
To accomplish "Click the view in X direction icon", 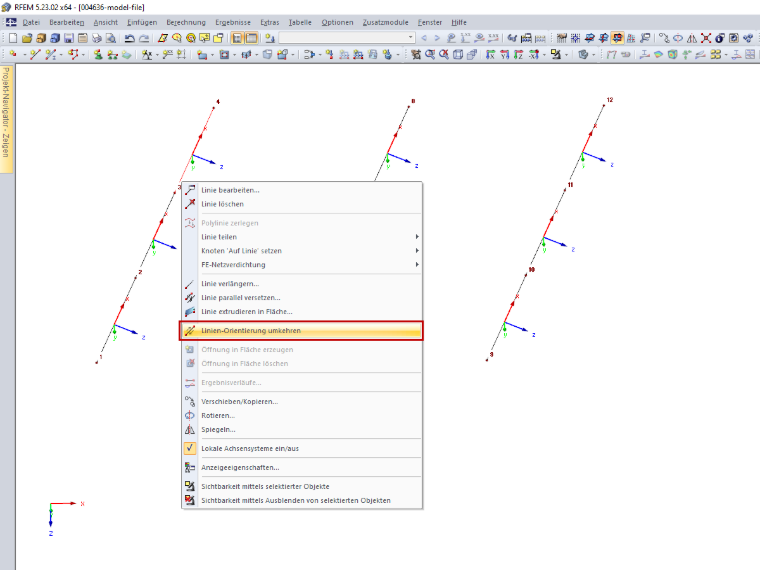I will click(x=491, y=54).
